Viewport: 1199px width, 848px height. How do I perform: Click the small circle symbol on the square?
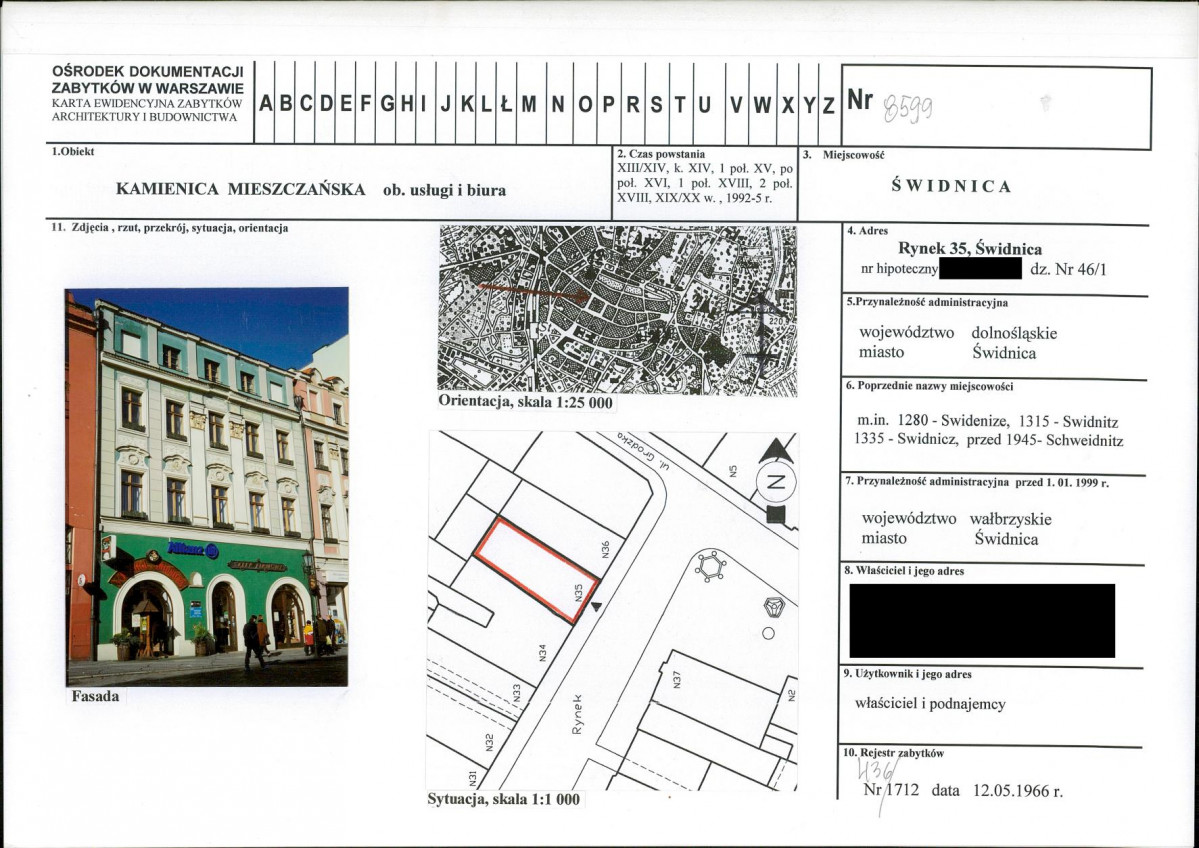767,633
